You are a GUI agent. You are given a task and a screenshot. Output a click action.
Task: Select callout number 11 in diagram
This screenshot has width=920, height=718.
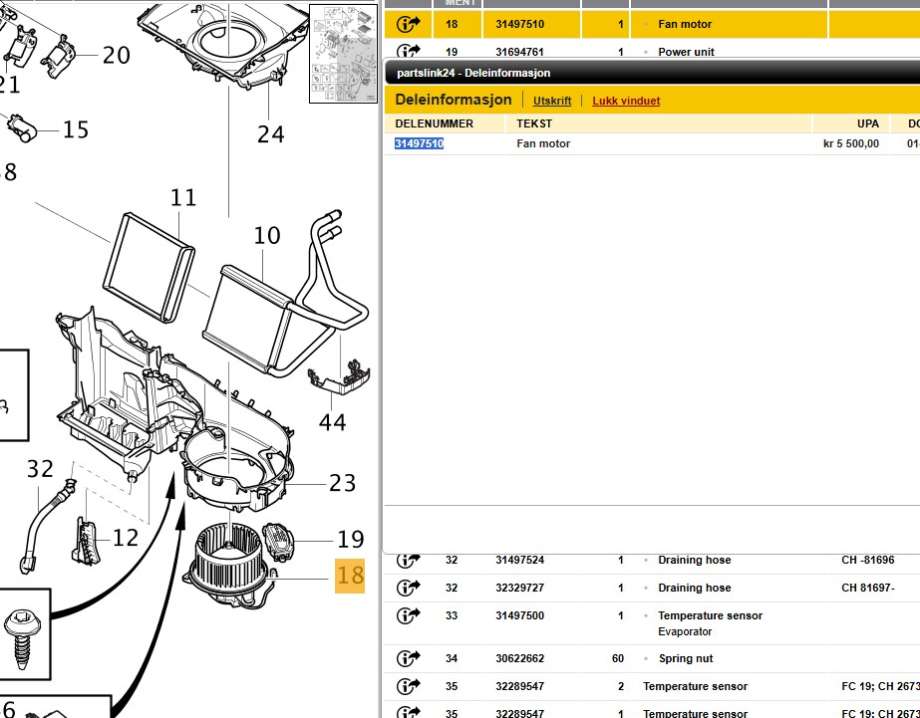183,198
